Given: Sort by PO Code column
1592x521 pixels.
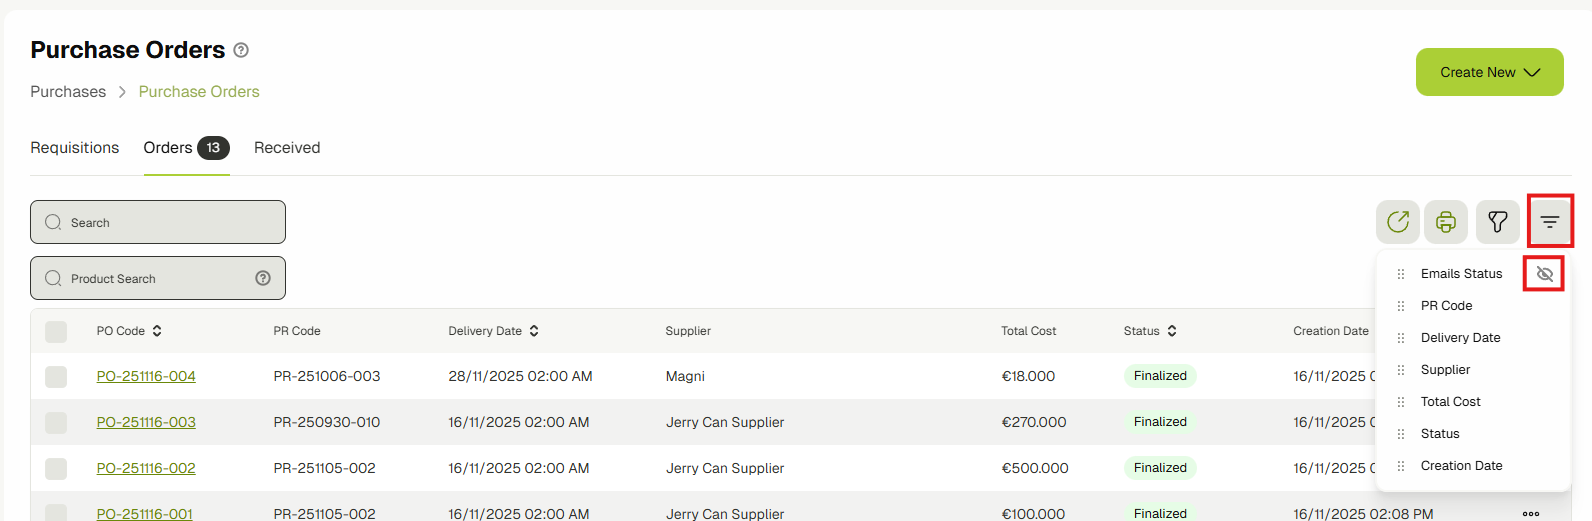Looking at the screenshot, I should [157, 331].
